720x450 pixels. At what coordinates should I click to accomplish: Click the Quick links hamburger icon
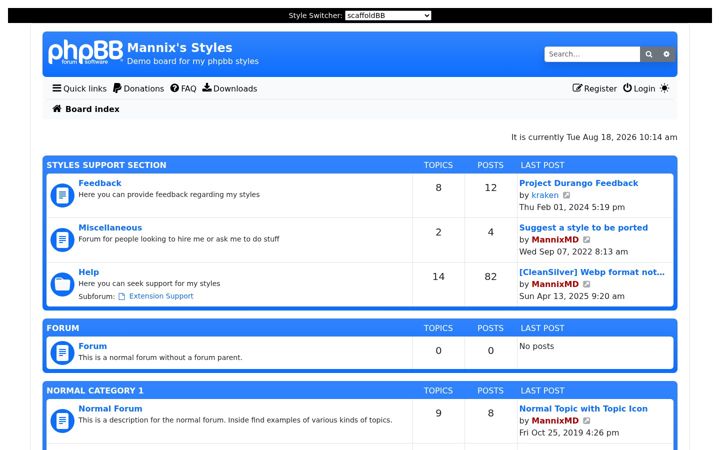(56, 88)
